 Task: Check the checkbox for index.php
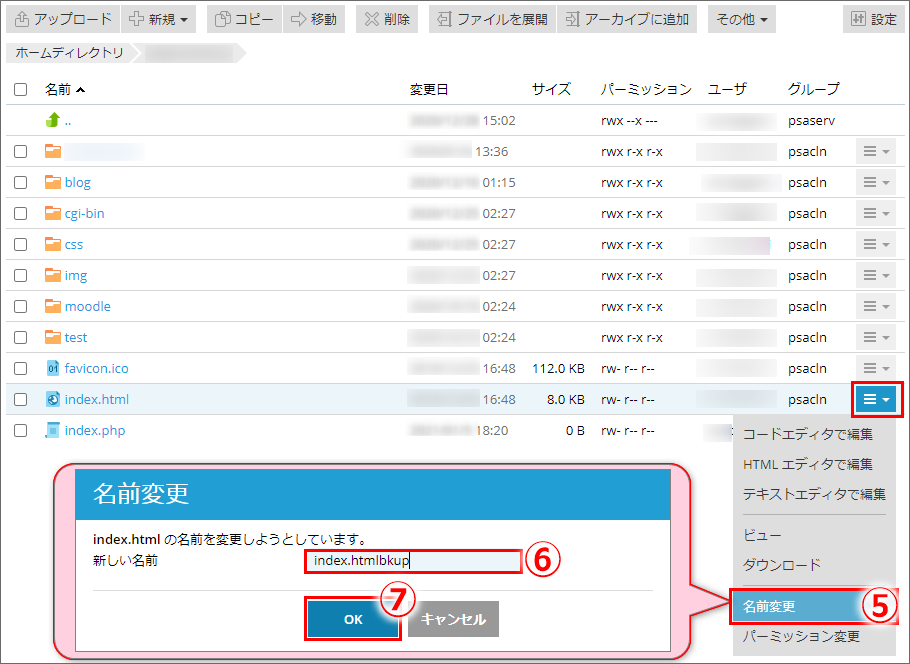[x=20, y=430]
